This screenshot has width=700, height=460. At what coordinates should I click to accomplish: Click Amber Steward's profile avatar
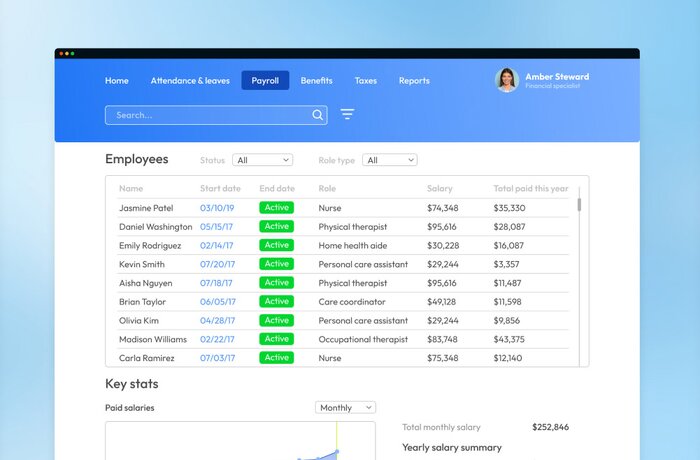click(507, 80)
